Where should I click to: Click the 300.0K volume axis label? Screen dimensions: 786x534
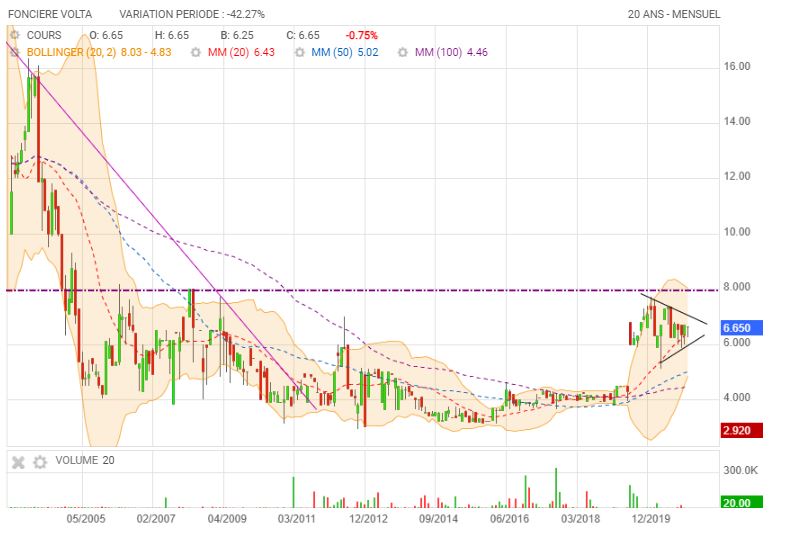point(740,470)
